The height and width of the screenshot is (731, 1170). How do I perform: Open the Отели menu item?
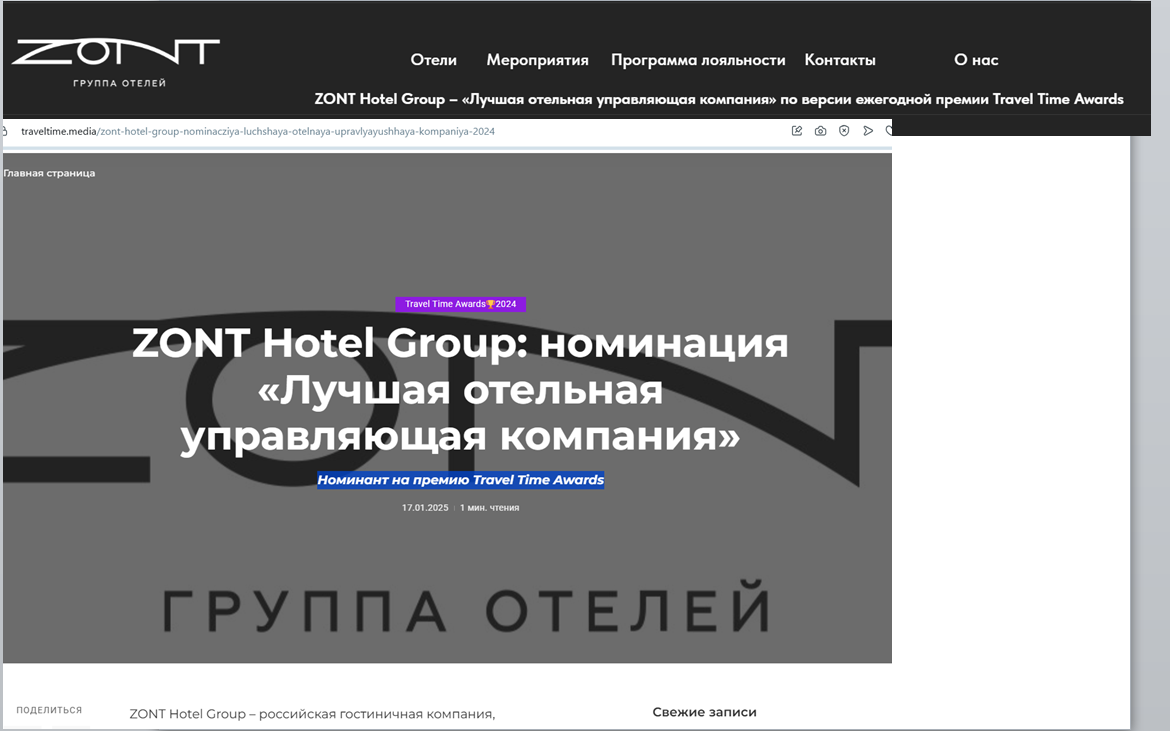coord(434,60)
